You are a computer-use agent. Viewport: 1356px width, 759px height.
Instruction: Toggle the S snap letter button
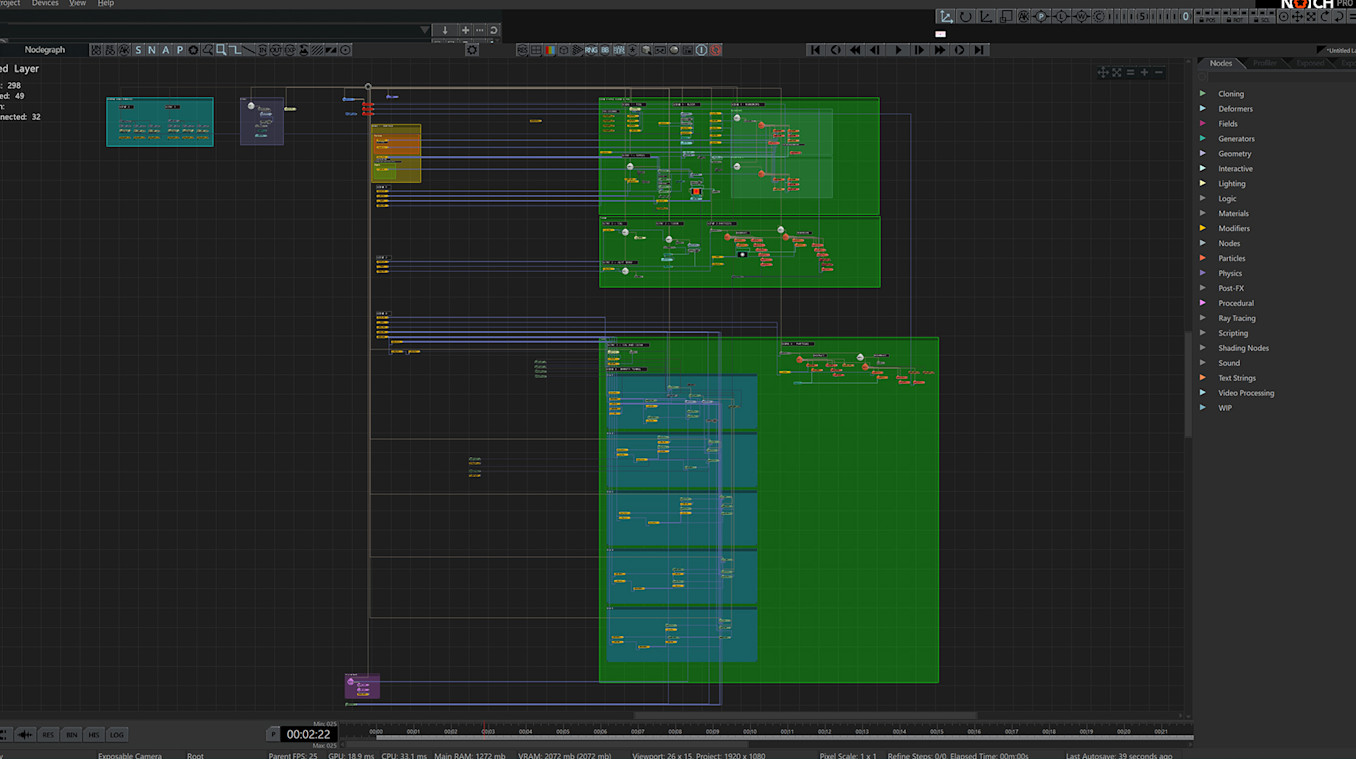click(138, 50)
